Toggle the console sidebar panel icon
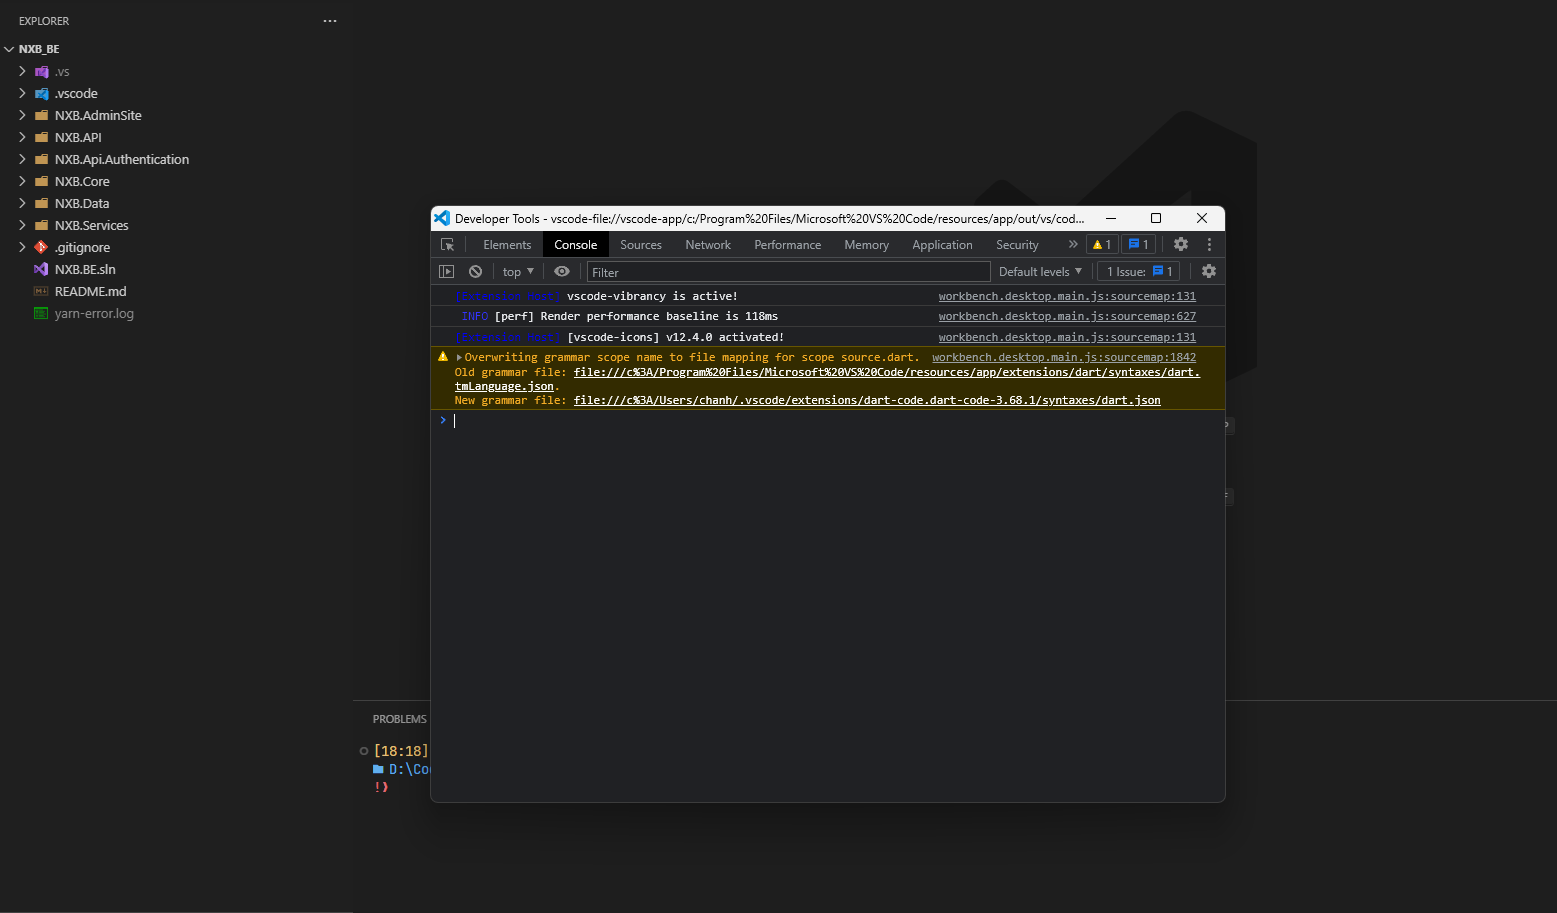The height and width of the screenshot is (913, 1557). (446, 271)
